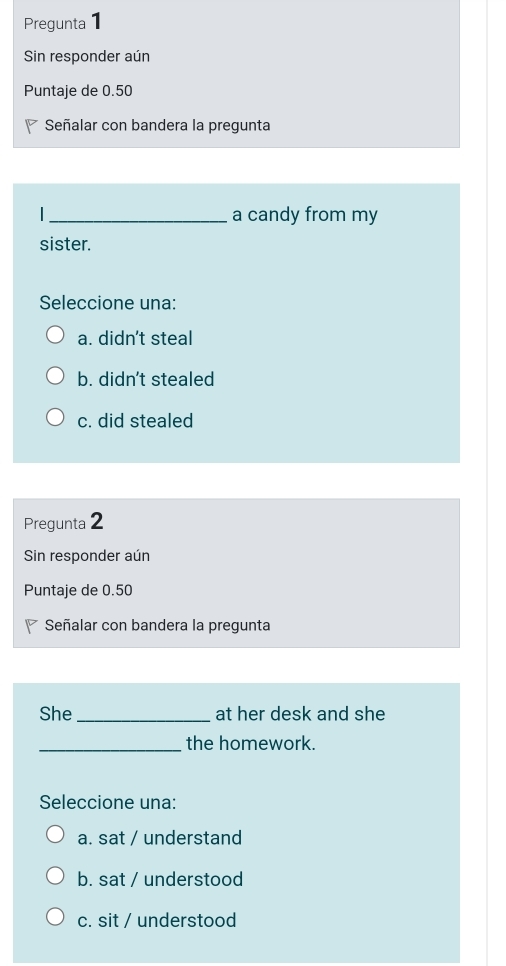This screenshot has width=506, height=966.
Task: Click the 'Pregunta 1' heading
Action: pyautogui.click(x=63, y=23)
